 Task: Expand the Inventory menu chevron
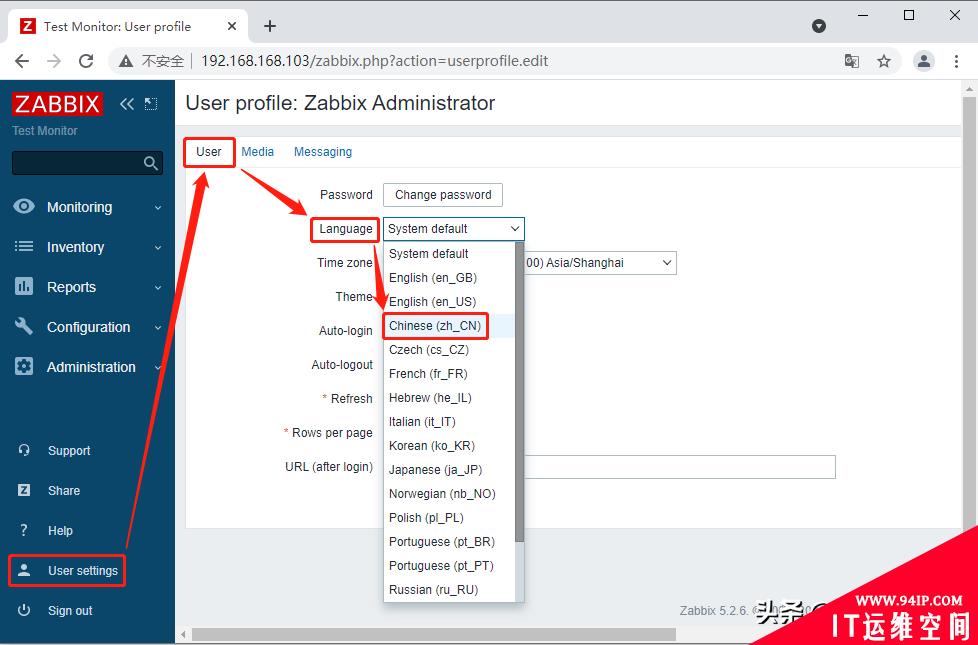(158, 248)
